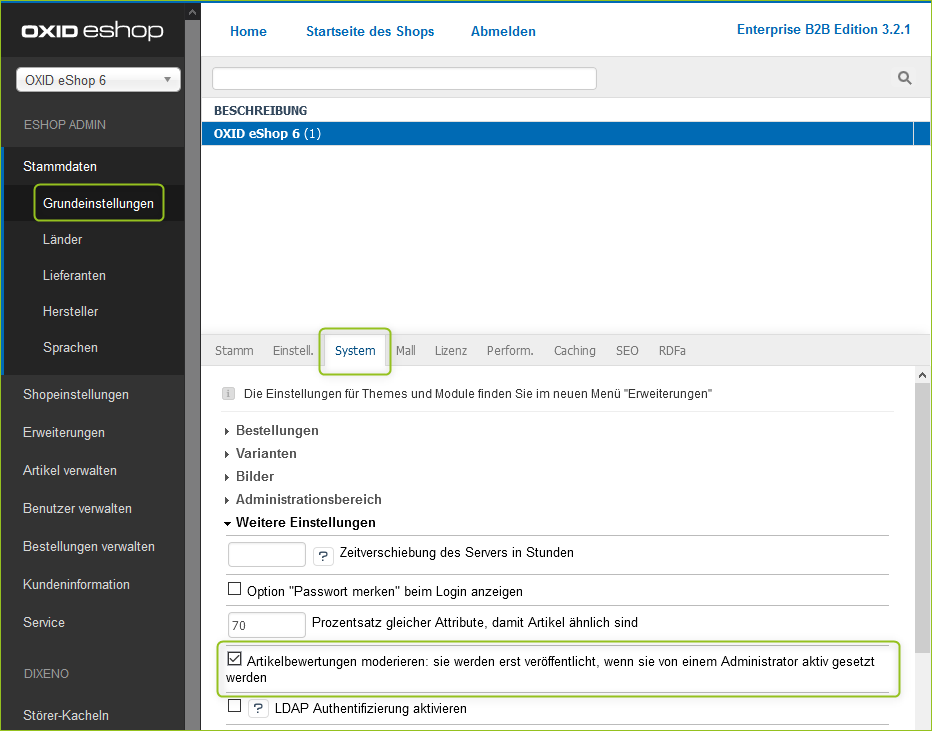The image size is (932, 731).
Task: Click Abmelden to log out
Action: 503,31
